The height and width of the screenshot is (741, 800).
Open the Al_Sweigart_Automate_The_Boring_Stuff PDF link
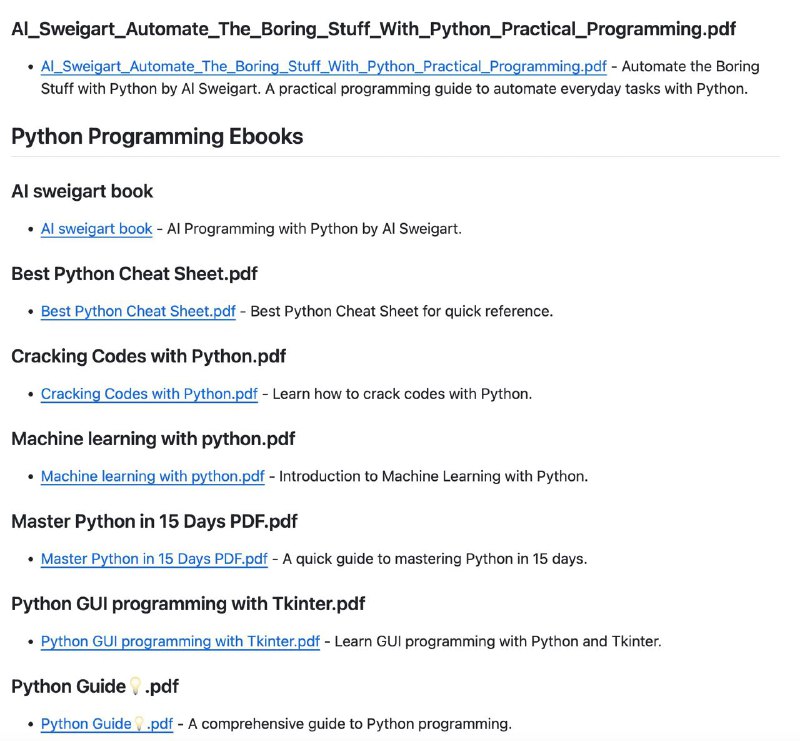coord(323,66)
